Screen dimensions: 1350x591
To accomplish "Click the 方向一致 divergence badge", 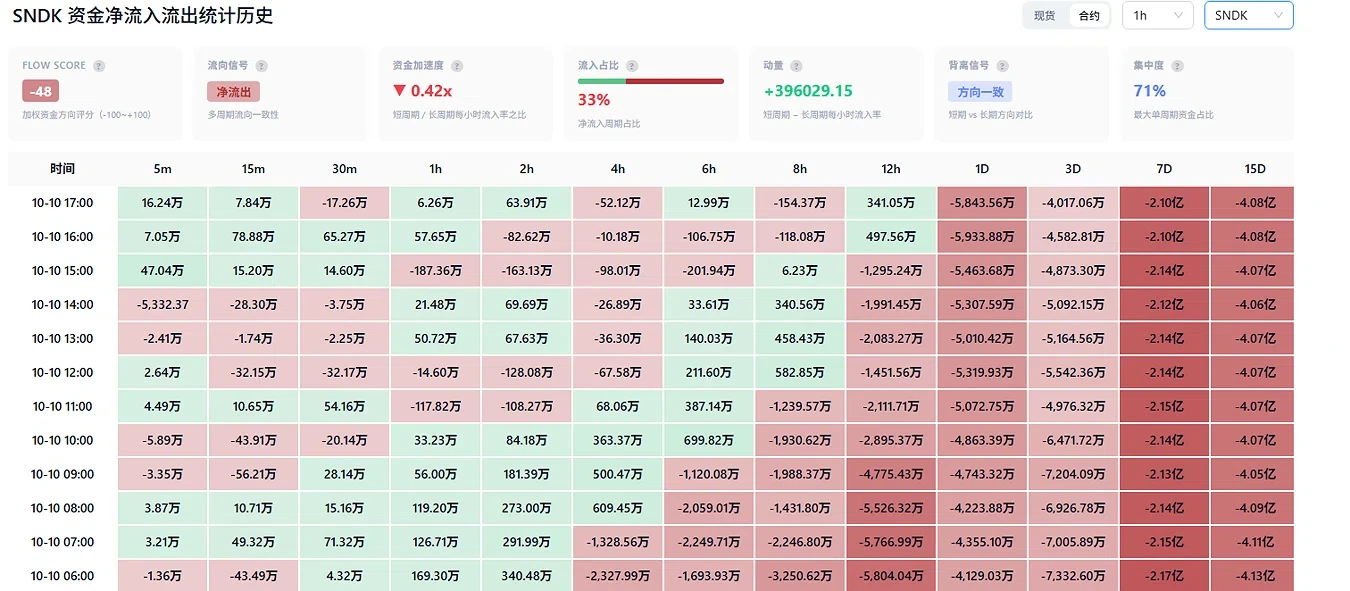I will click(981, 91).
